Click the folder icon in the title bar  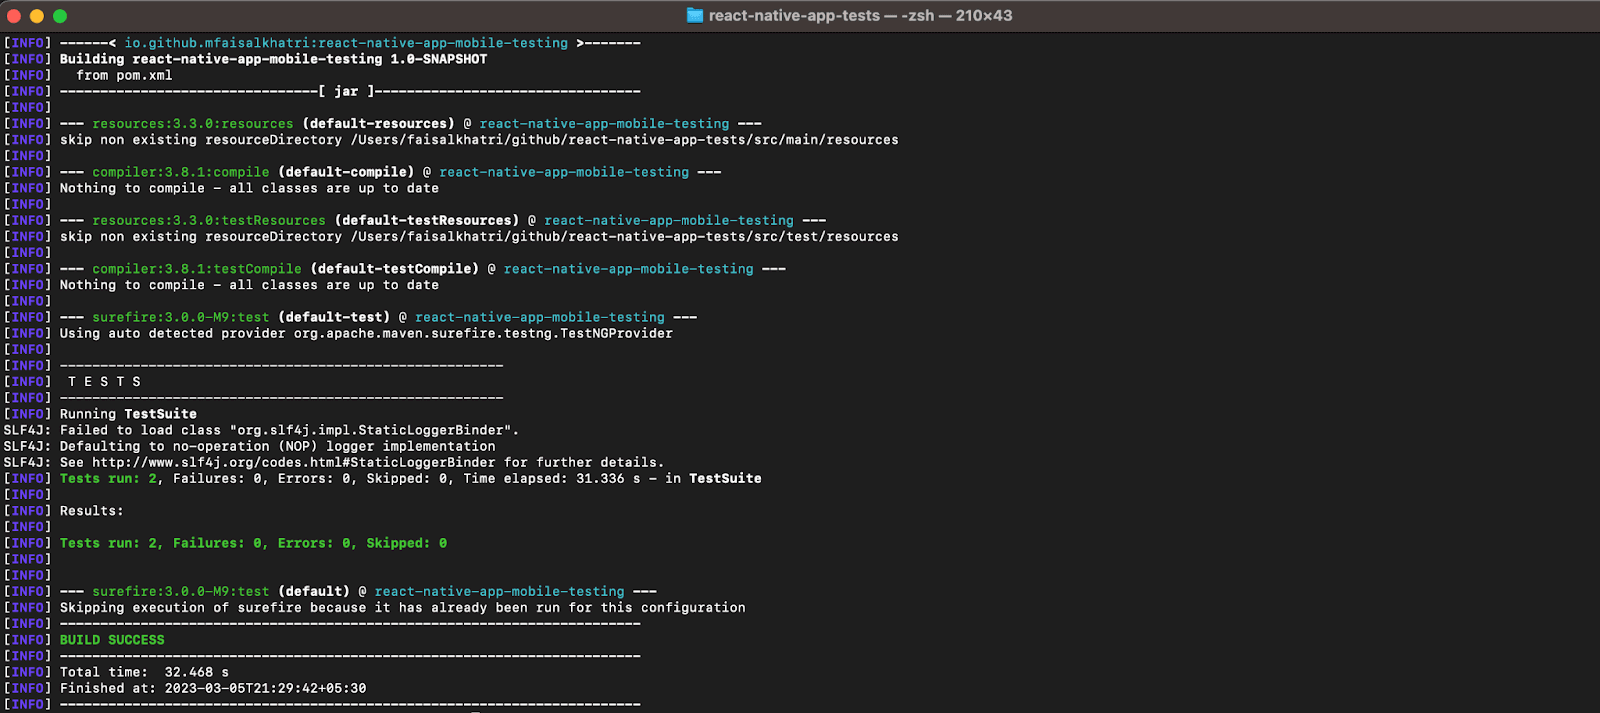coord(695,15)
